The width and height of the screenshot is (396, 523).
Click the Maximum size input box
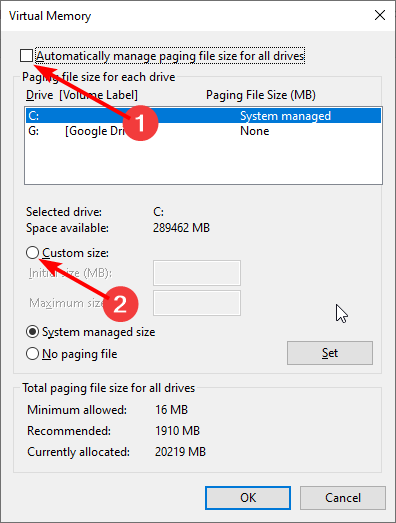click(197, 303)
